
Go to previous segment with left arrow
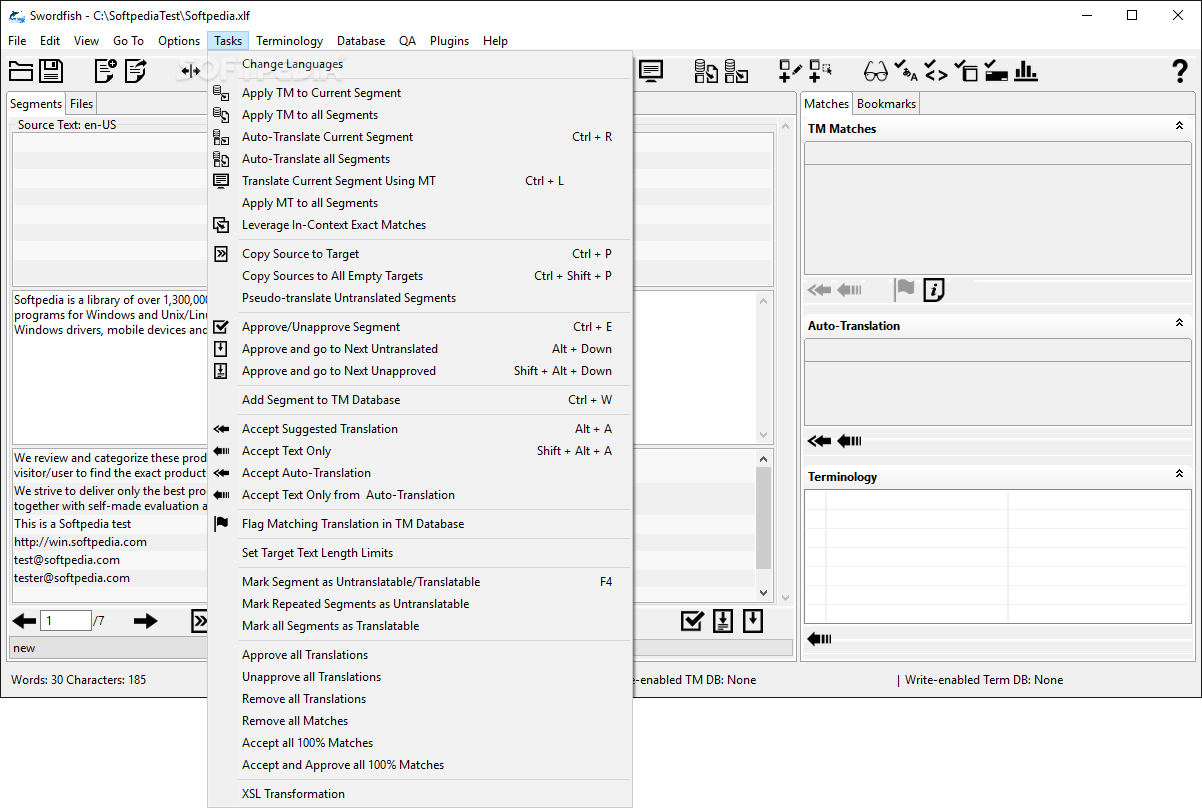pyautogui.click(x=24, y=621)
